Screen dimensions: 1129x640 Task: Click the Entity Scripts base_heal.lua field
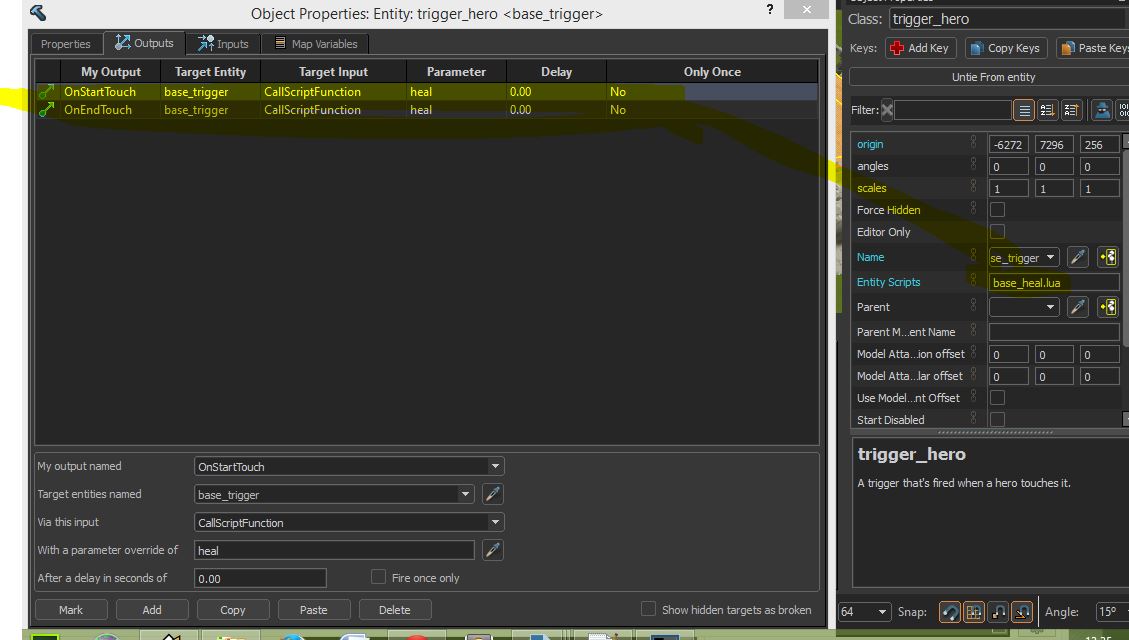coord(1053,283)
